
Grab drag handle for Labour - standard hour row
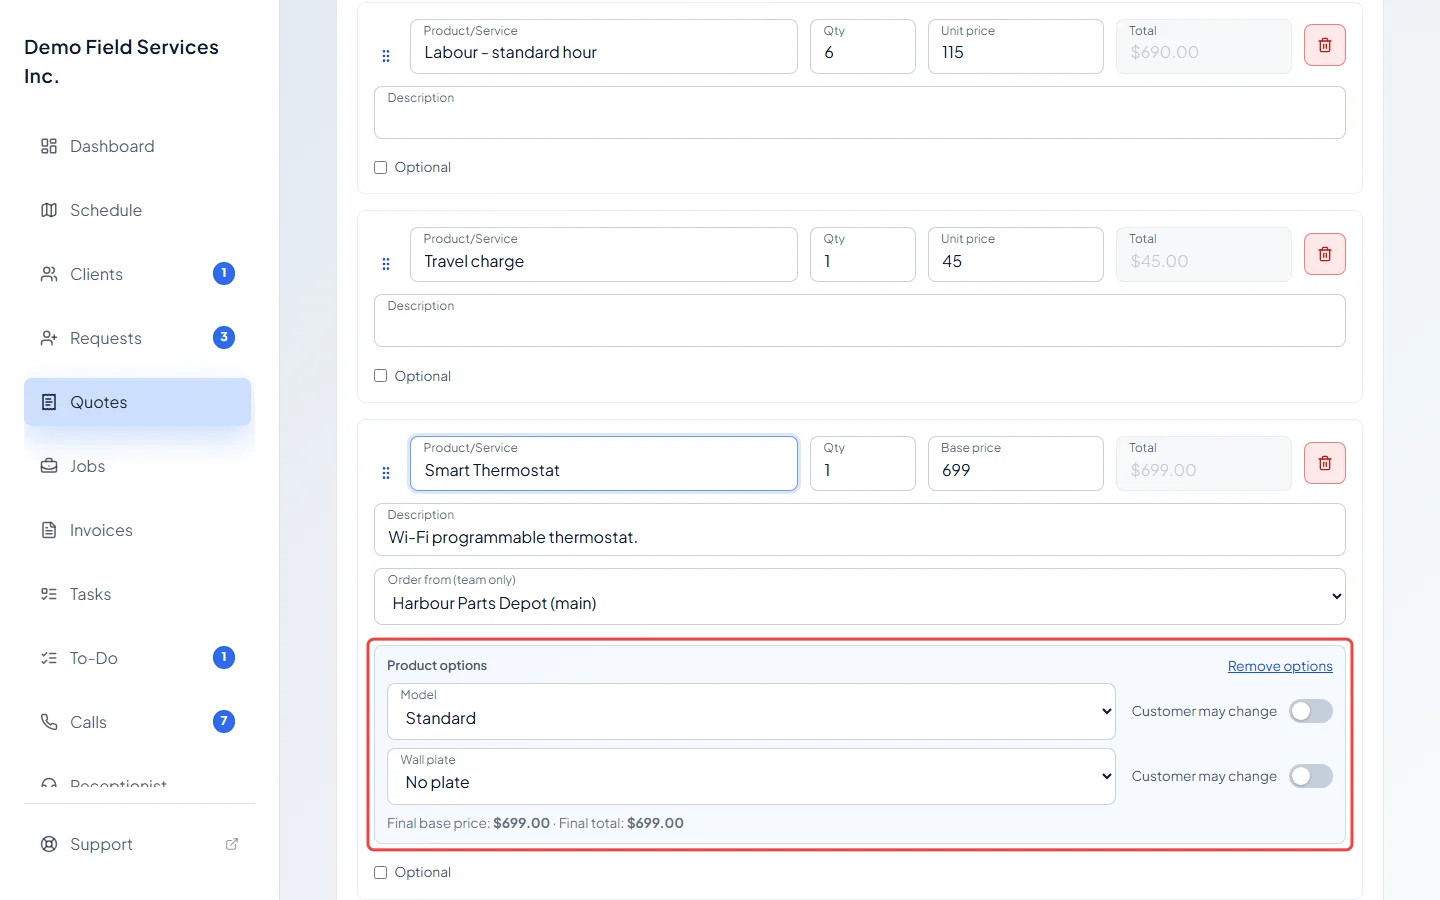[x=386, y=56]
